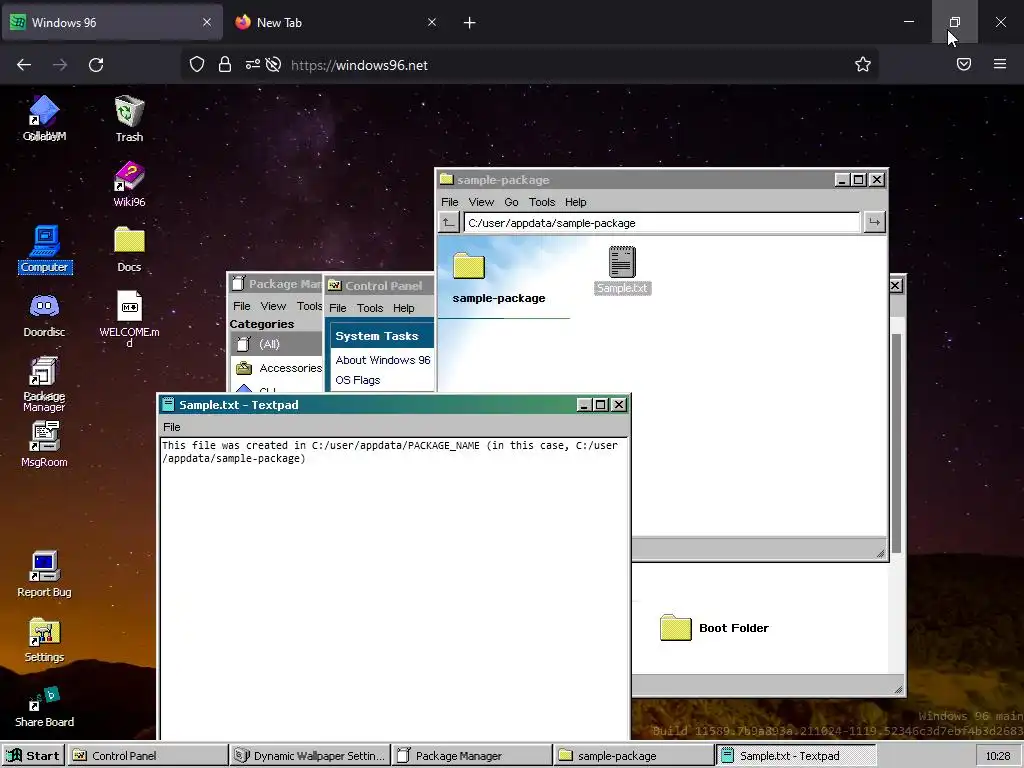Image resolution: width=1024 pixels, height=768 pixels.
Task: Launch the Share Board desktop shortcut
Action: pyautogui.click(x=44, y=705)
